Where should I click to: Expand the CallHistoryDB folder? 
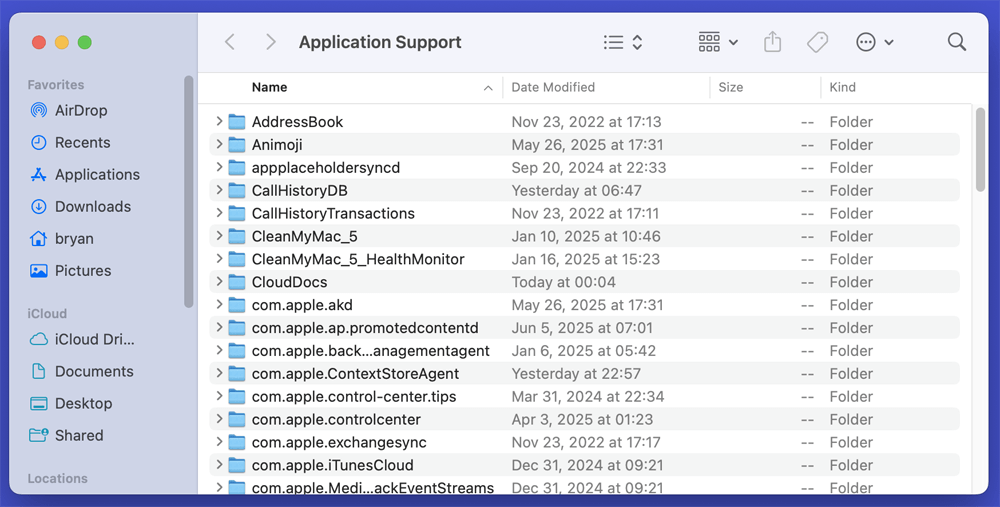219,190
